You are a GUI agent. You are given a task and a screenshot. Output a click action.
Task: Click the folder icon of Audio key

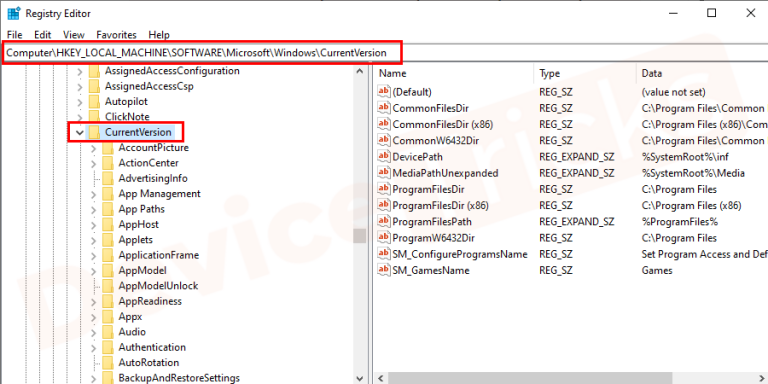(108, 332)
